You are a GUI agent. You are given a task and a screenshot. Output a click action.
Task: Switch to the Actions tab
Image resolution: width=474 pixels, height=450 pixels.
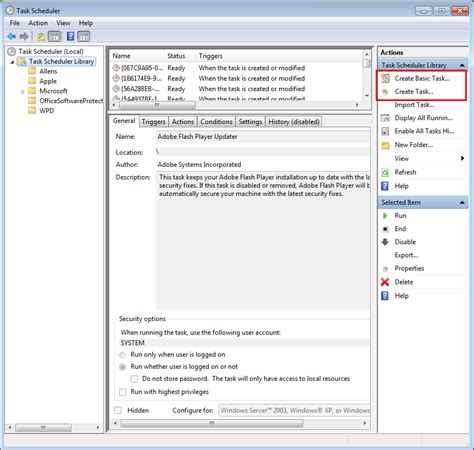click(183, 122)
